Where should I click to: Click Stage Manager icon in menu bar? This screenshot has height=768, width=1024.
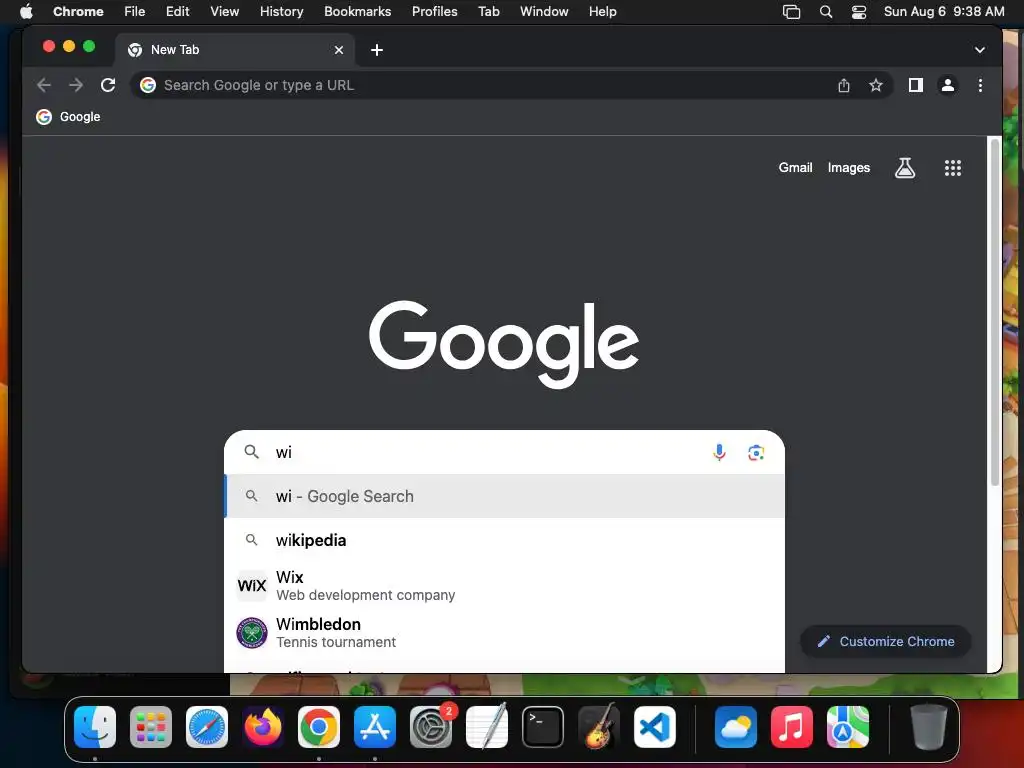pos(791,12)
